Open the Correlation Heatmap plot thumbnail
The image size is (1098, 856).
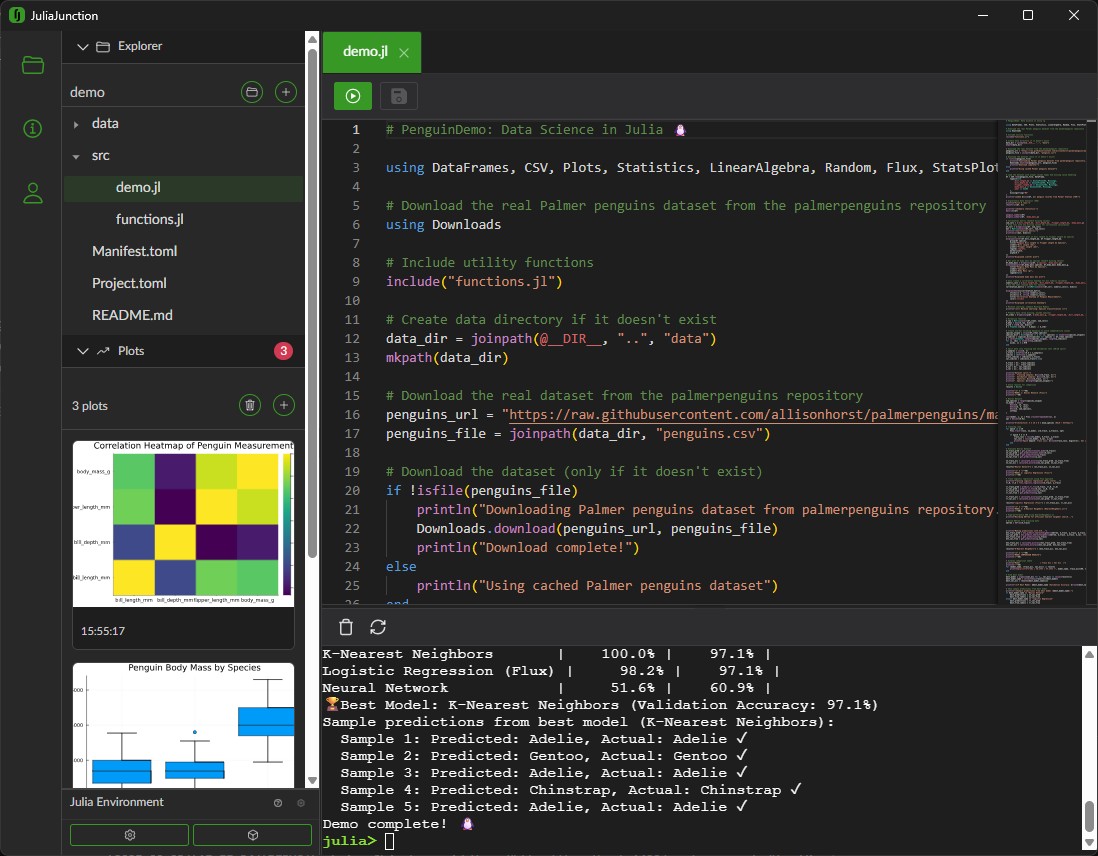[183, 523]
